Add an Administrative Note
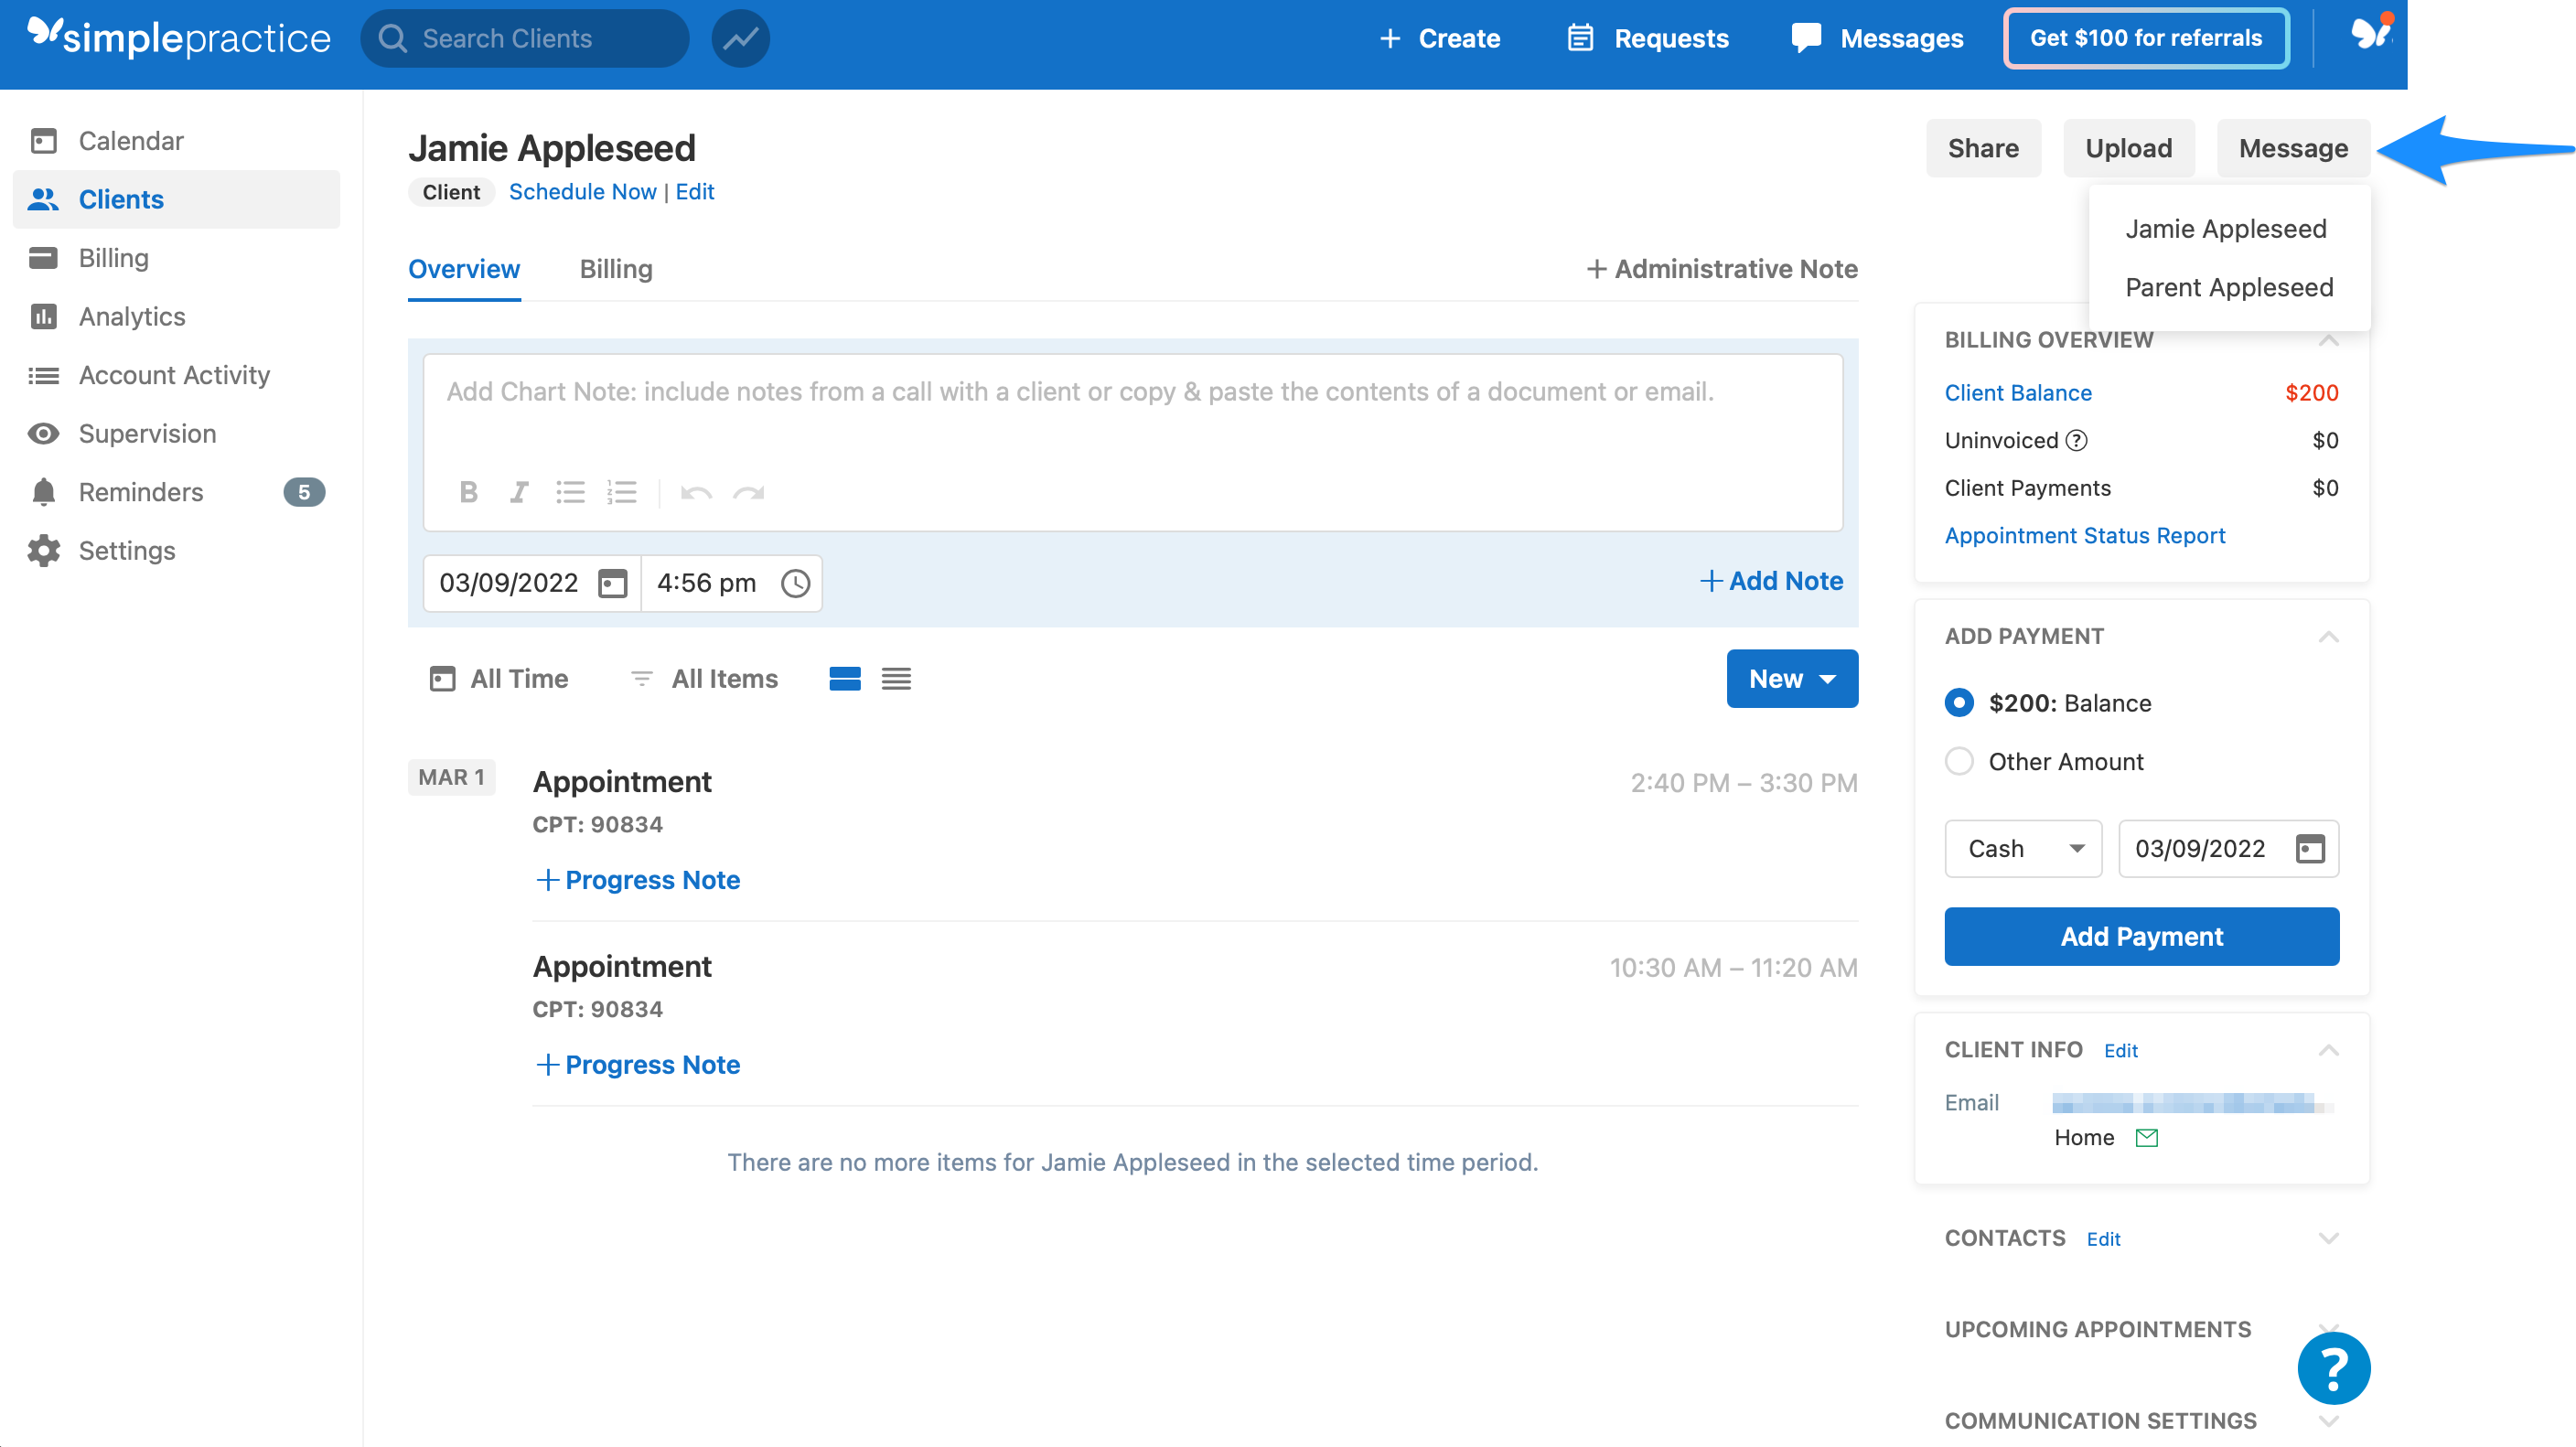The image size is (2576, 1447). (x=1722, y=269)
